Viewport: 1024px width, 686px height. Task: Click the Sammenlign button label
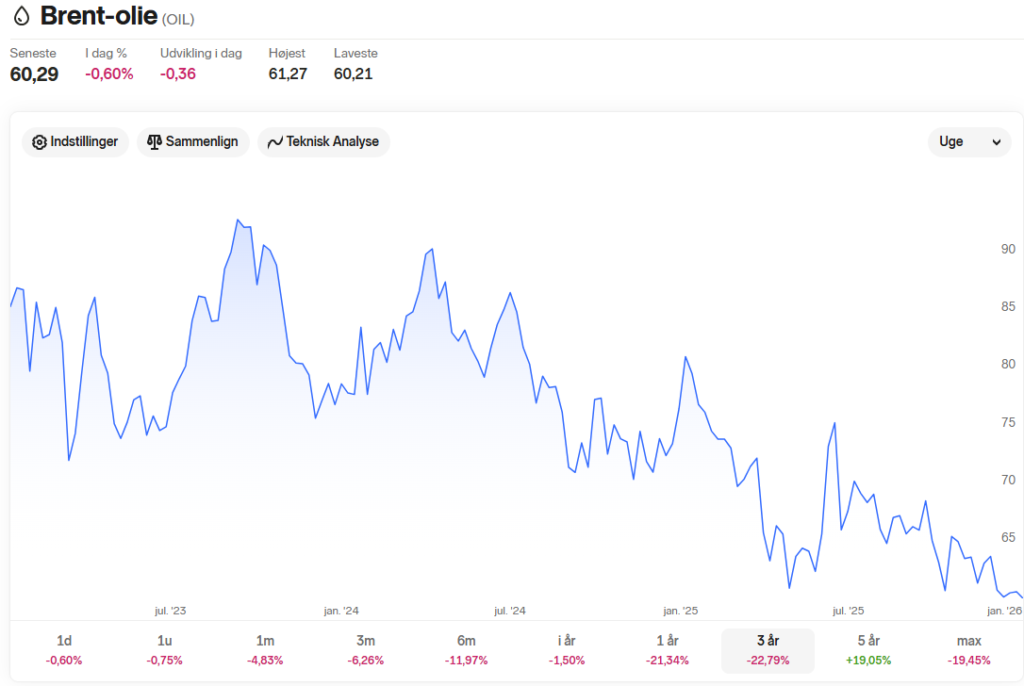pyautogui.click(x=202, y=142)
